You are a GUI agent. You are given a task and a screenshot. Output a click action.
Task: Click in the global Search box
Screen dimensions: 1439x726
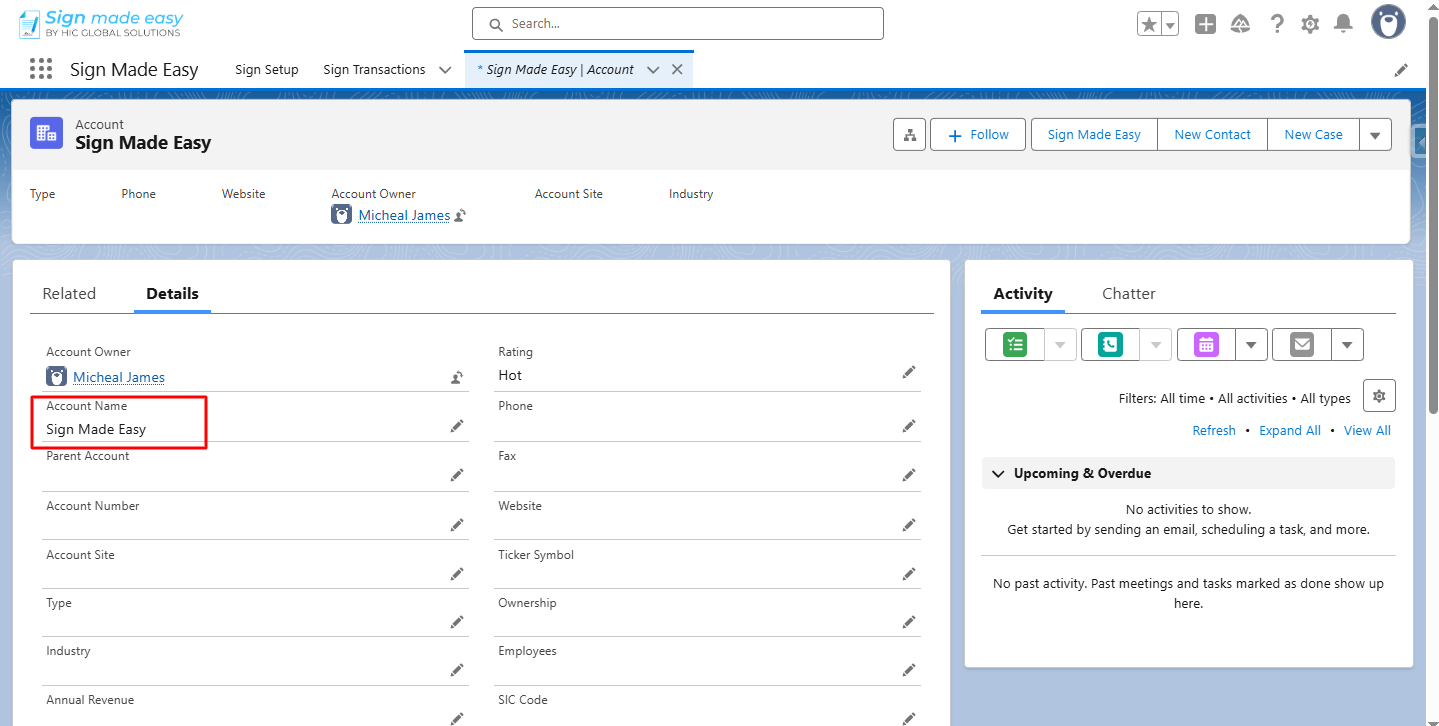(677, 24)
